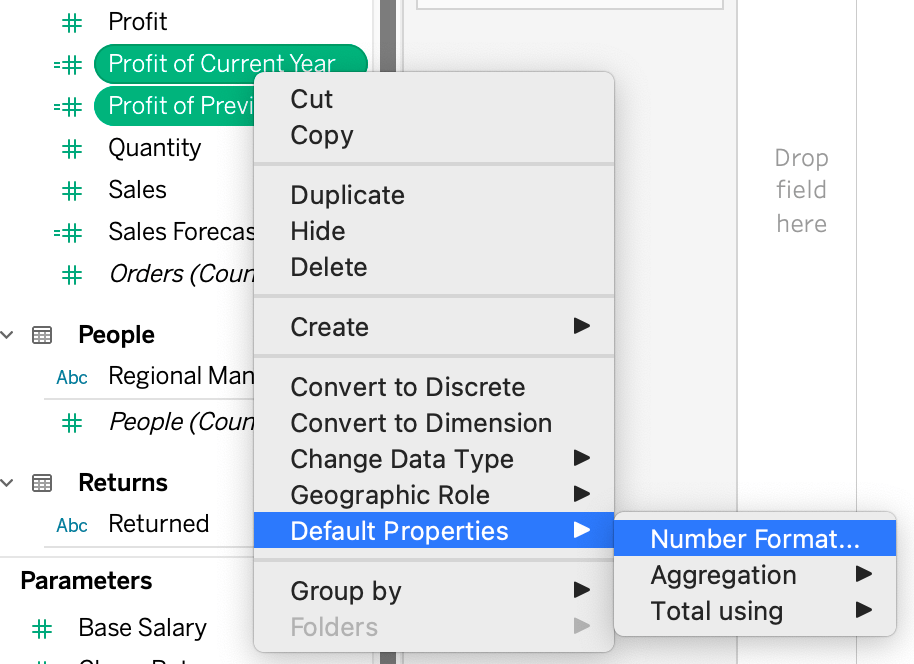The image size is (914, 664).
Task: Click the Abc icon beside Returned
Action: (72, 525)
